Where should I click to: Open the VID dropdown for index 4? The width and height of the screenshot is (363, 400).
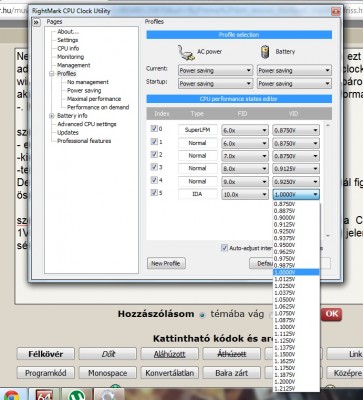(x=296, y=182)
